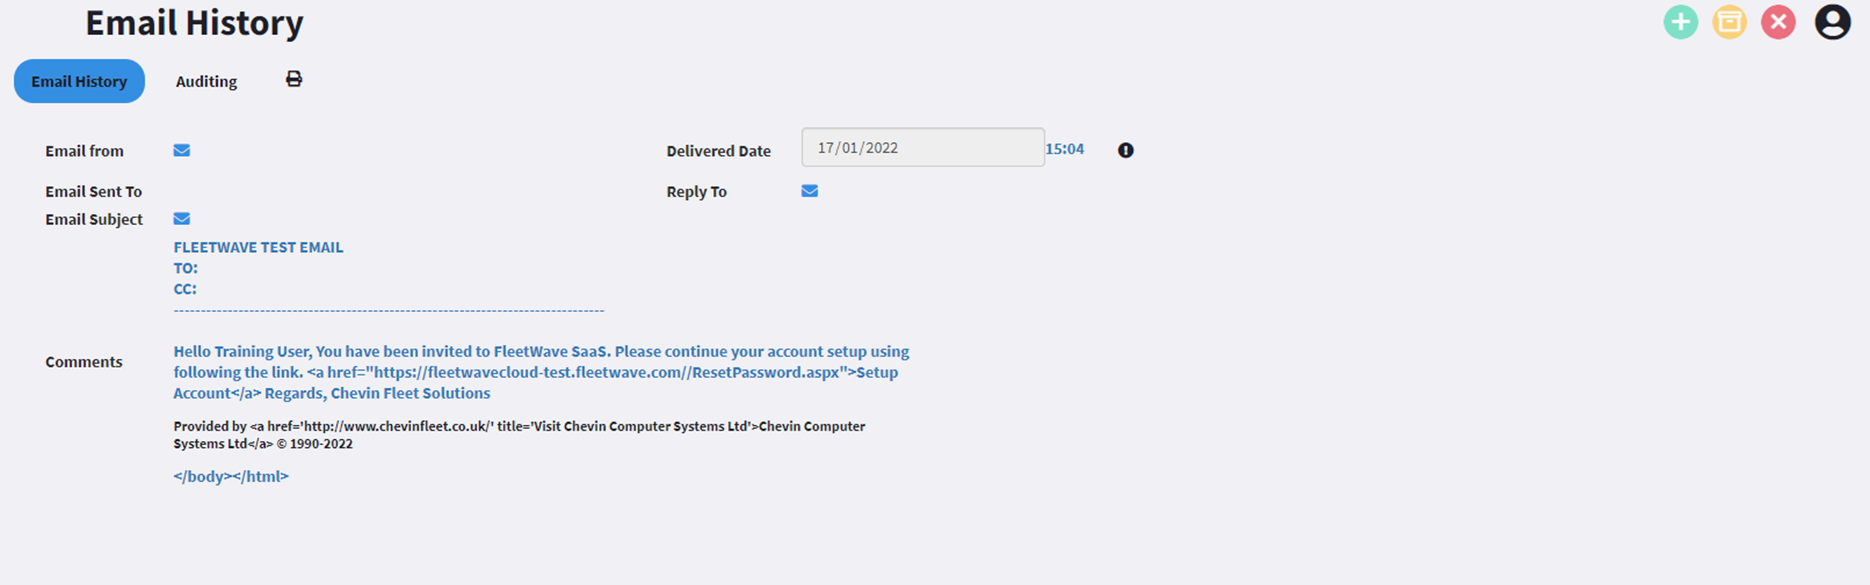Click the green plus add-record icon
The height and width of the screenshot is (585, 1870).
1680,22
